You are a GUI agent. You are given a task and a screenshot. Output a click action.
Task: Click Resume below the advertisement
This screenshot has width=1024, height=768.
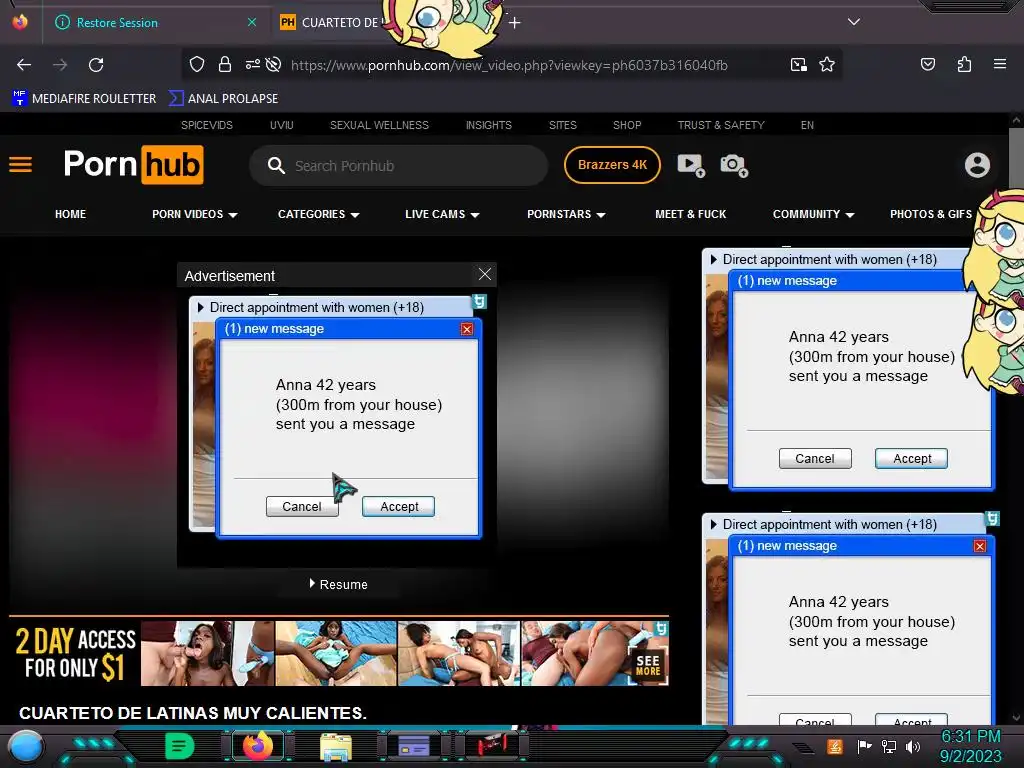338,584
